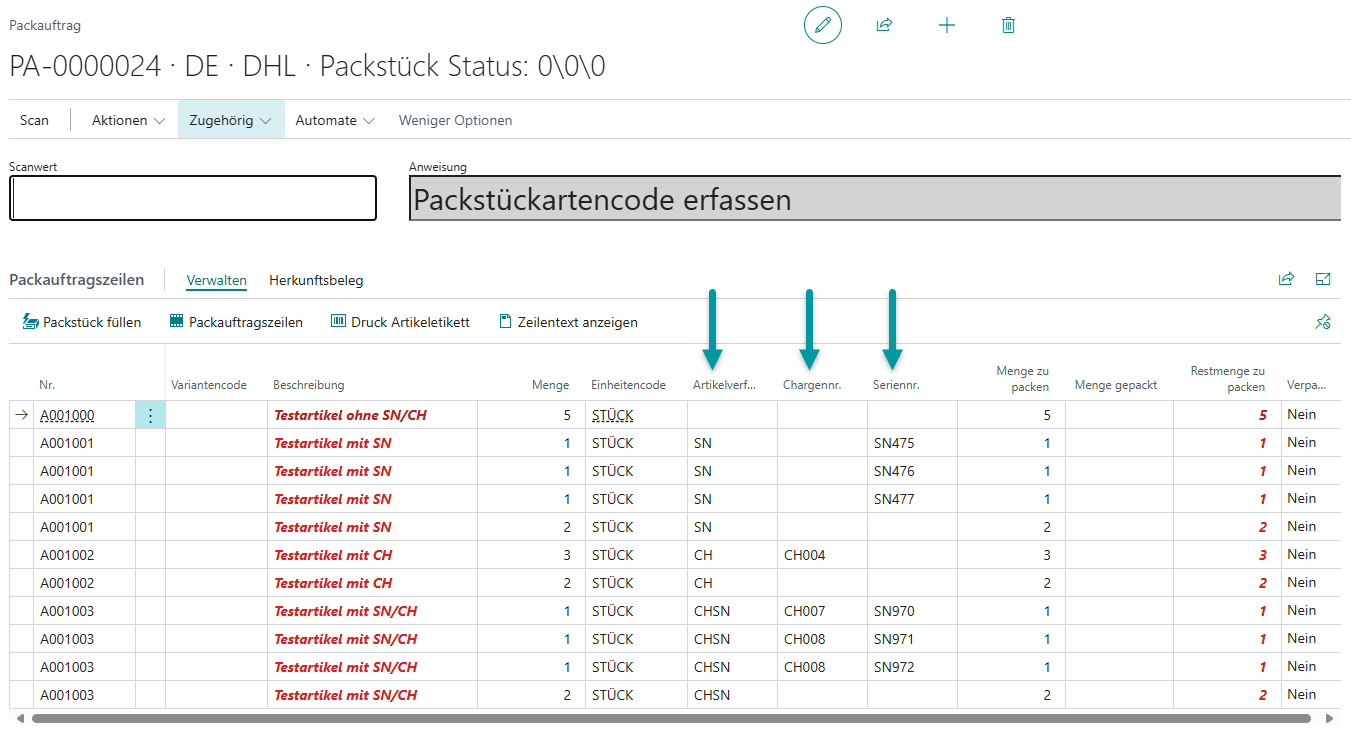Image resolution: width=1351 pixels, height=741 pixels.
Task: Click the pencil edit icon
Action: (x=822, y=25)
